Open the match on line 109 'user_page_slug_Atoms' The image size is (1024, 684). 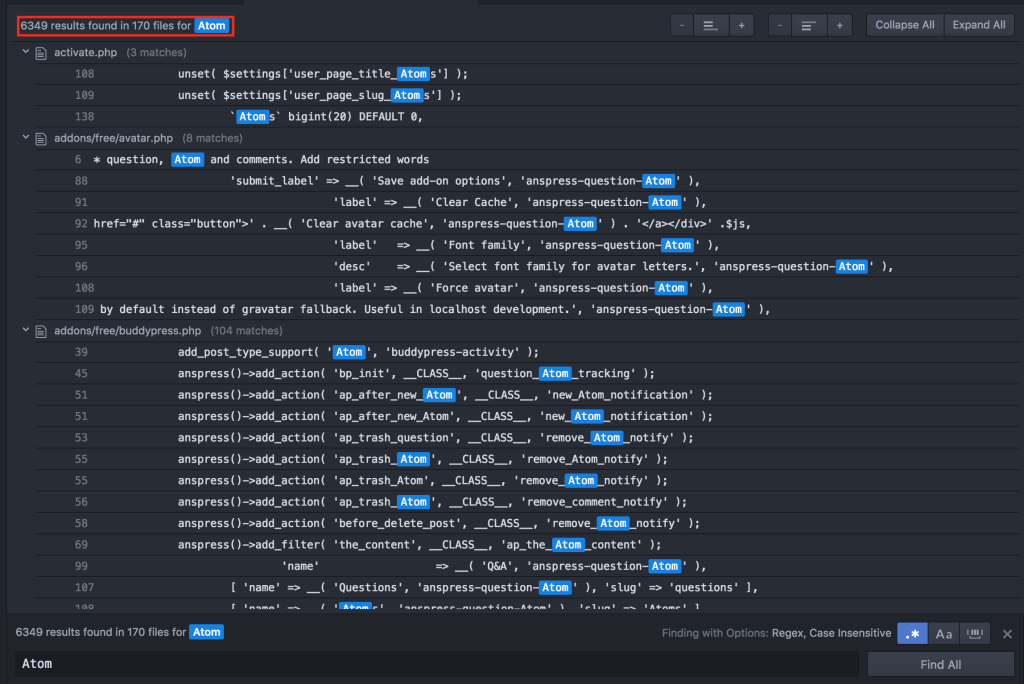[527, 95]
